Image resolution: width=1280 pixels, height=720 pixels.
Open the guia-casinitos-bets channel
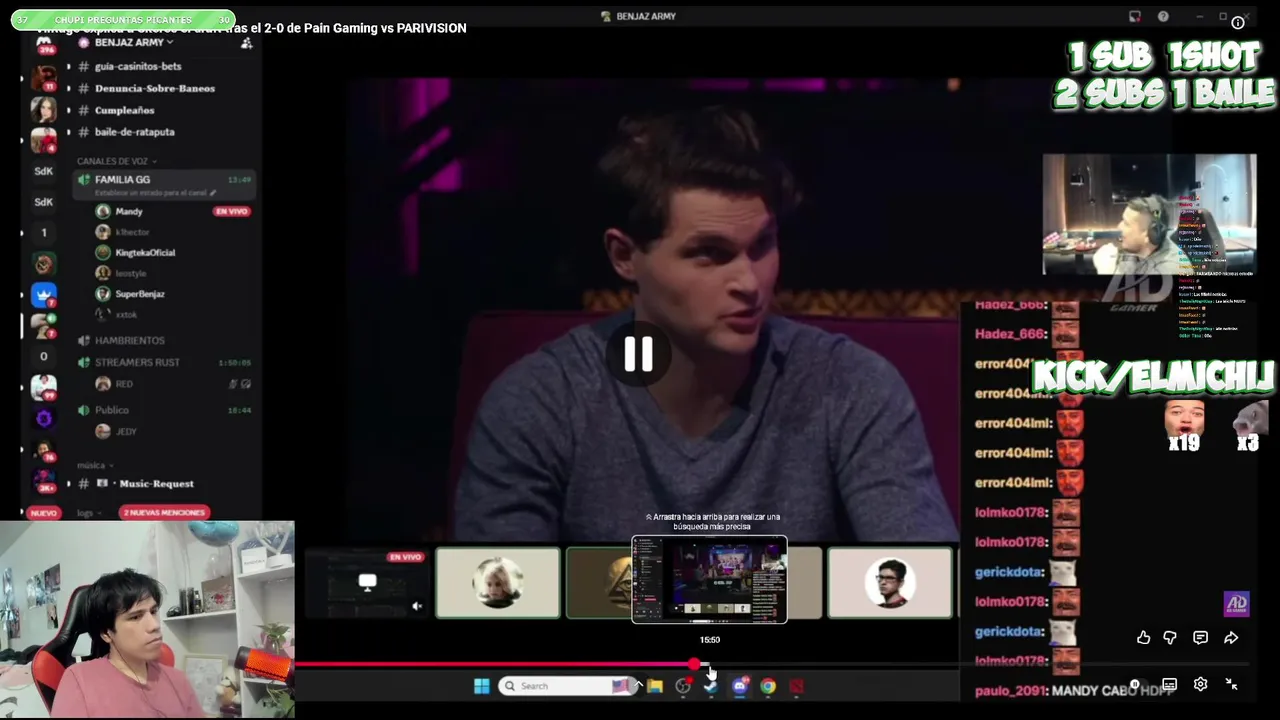tap(138, 66)
